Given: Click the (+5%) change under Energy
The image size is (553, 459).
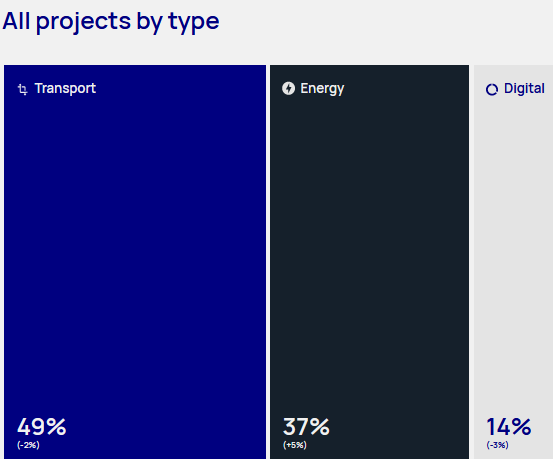Looking at the screenshot, I should click(x=295, y=445).
